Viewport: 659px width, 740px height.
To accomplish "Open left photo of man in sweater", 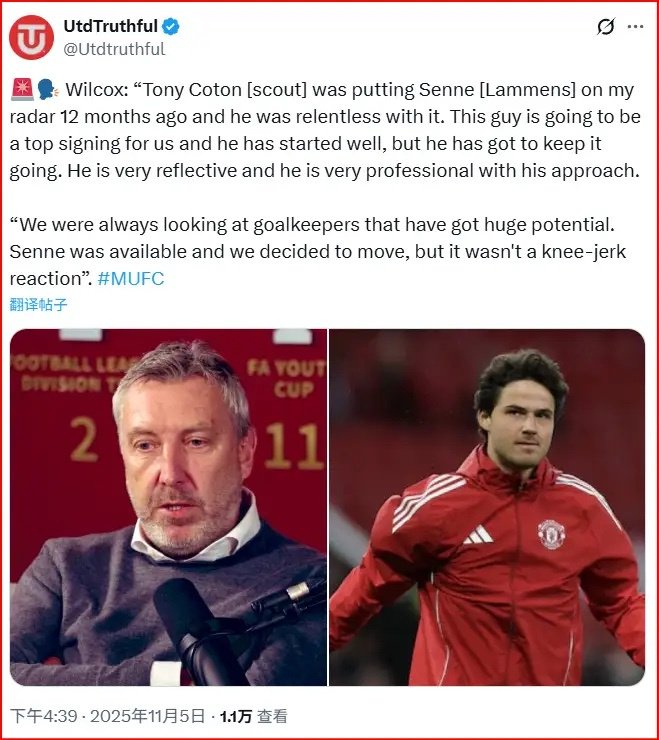I will click(168, 507).
